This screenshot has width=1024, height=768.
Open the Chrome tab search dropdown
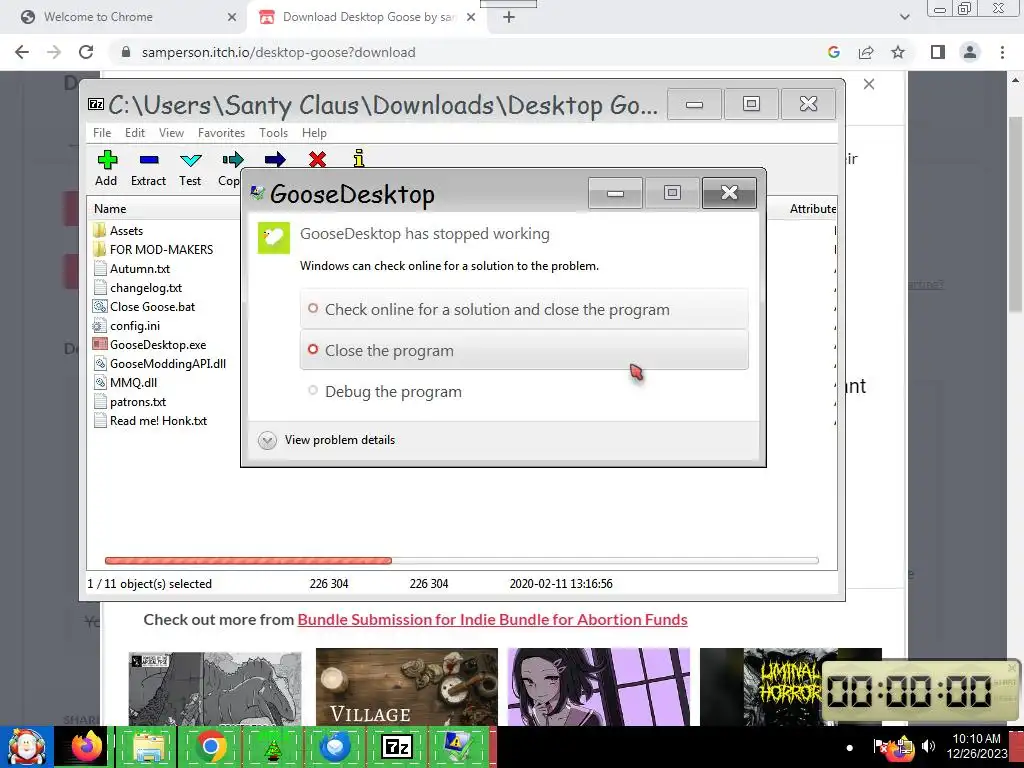pyautogui.click(x=904, y=18)
